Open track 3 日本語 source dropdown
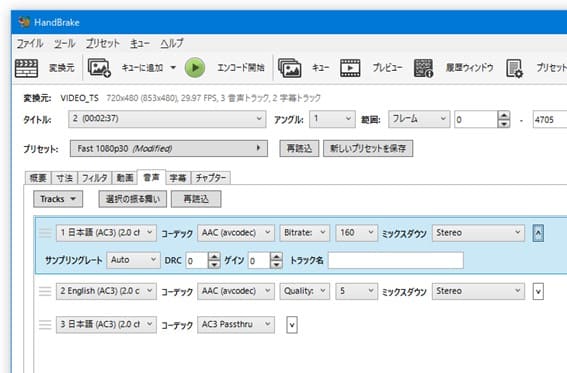Image resolution: width=567 pixels, height=373 pixels. click(106, 325)
